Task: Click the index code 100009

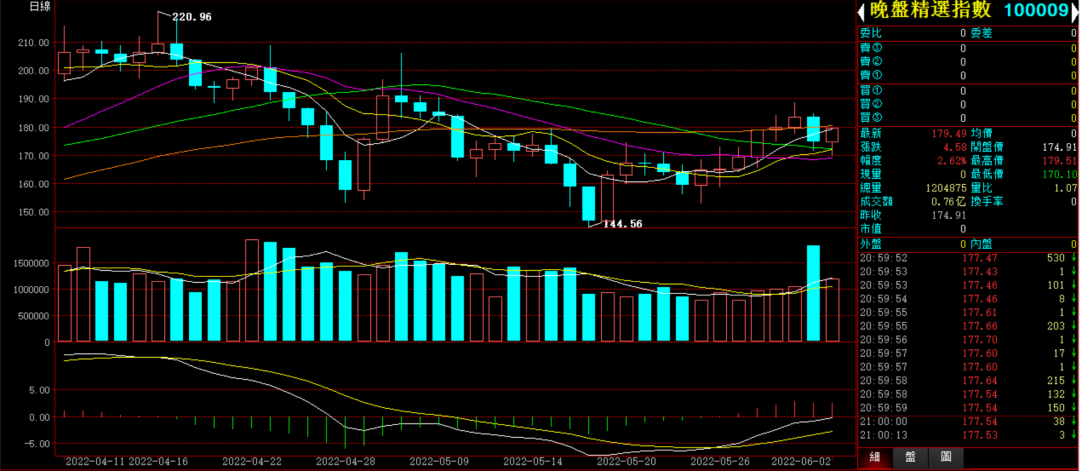Action: coord(1035,11)
